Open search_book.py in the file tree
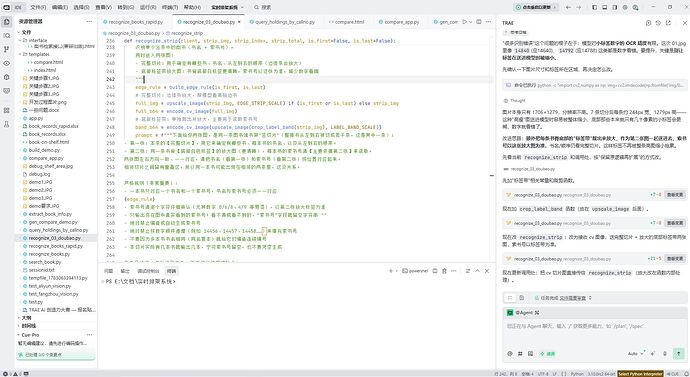690x377 pixels. [x=45, y=262]
